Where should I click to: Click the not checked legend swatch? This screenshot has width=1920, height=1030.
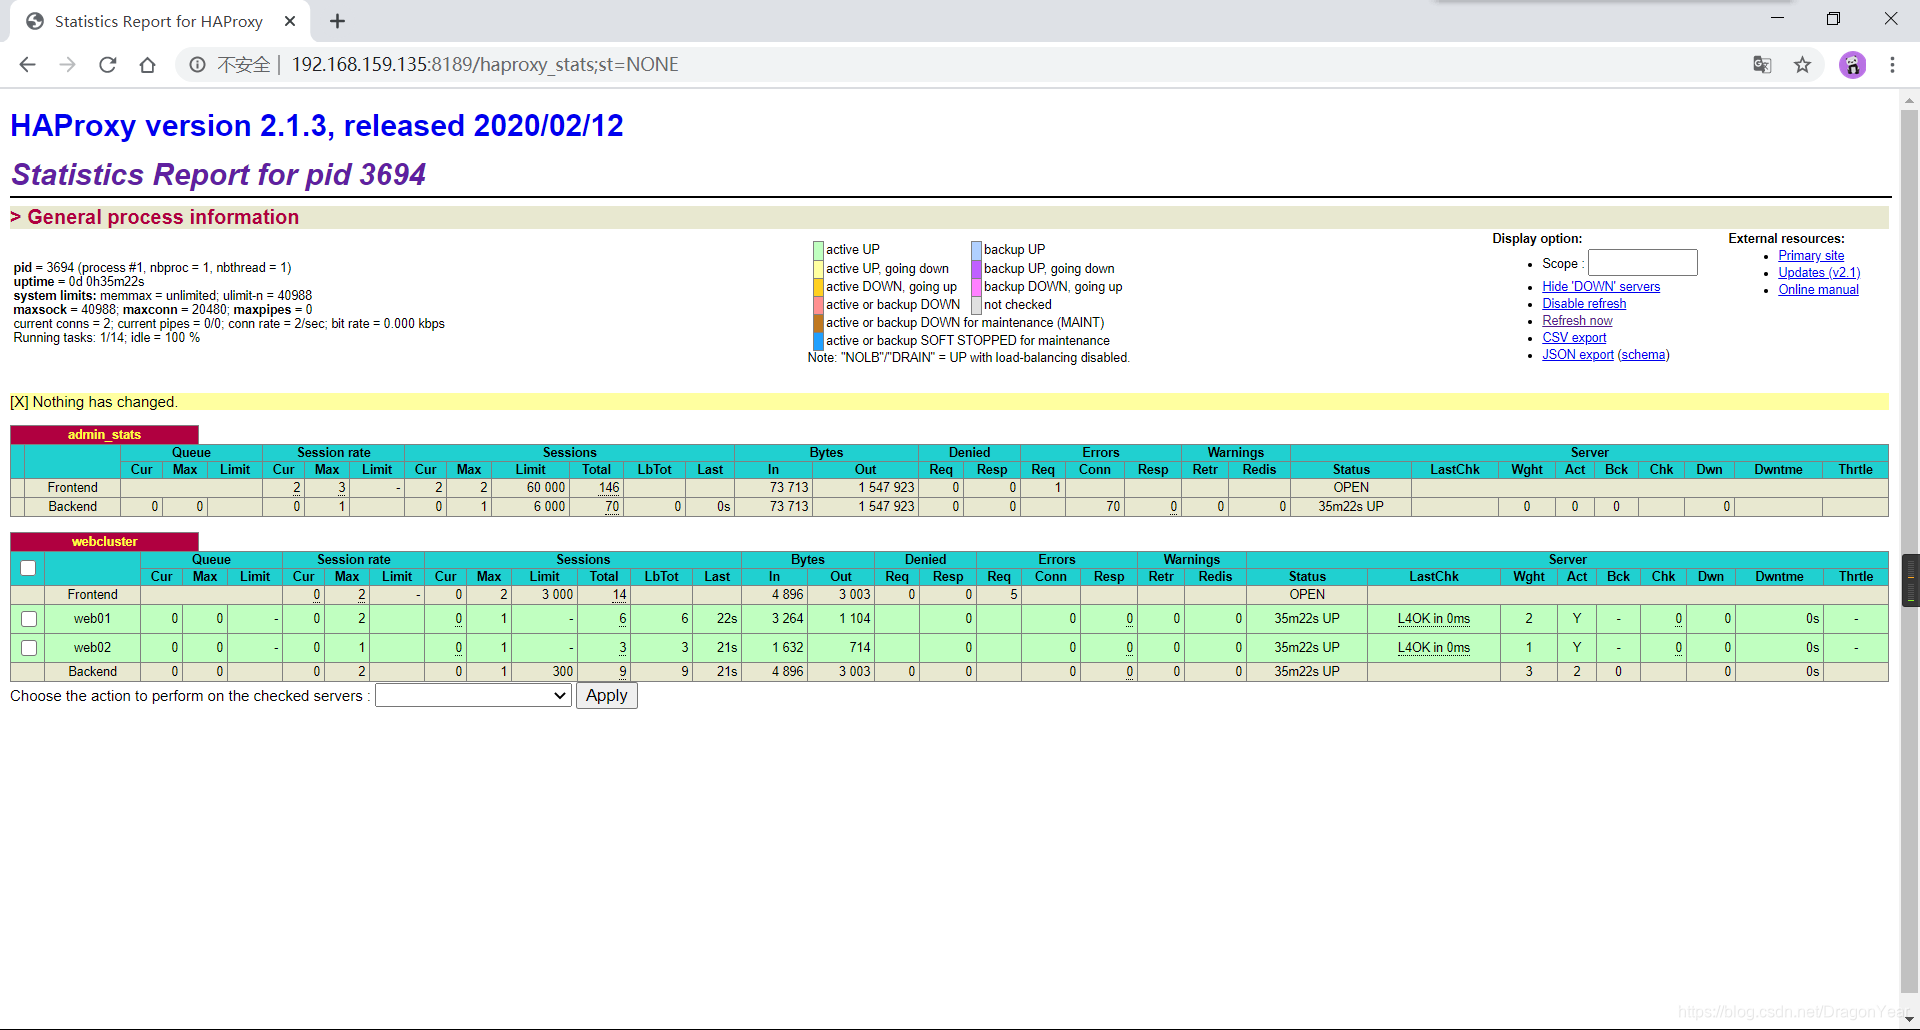click(977, 305)
